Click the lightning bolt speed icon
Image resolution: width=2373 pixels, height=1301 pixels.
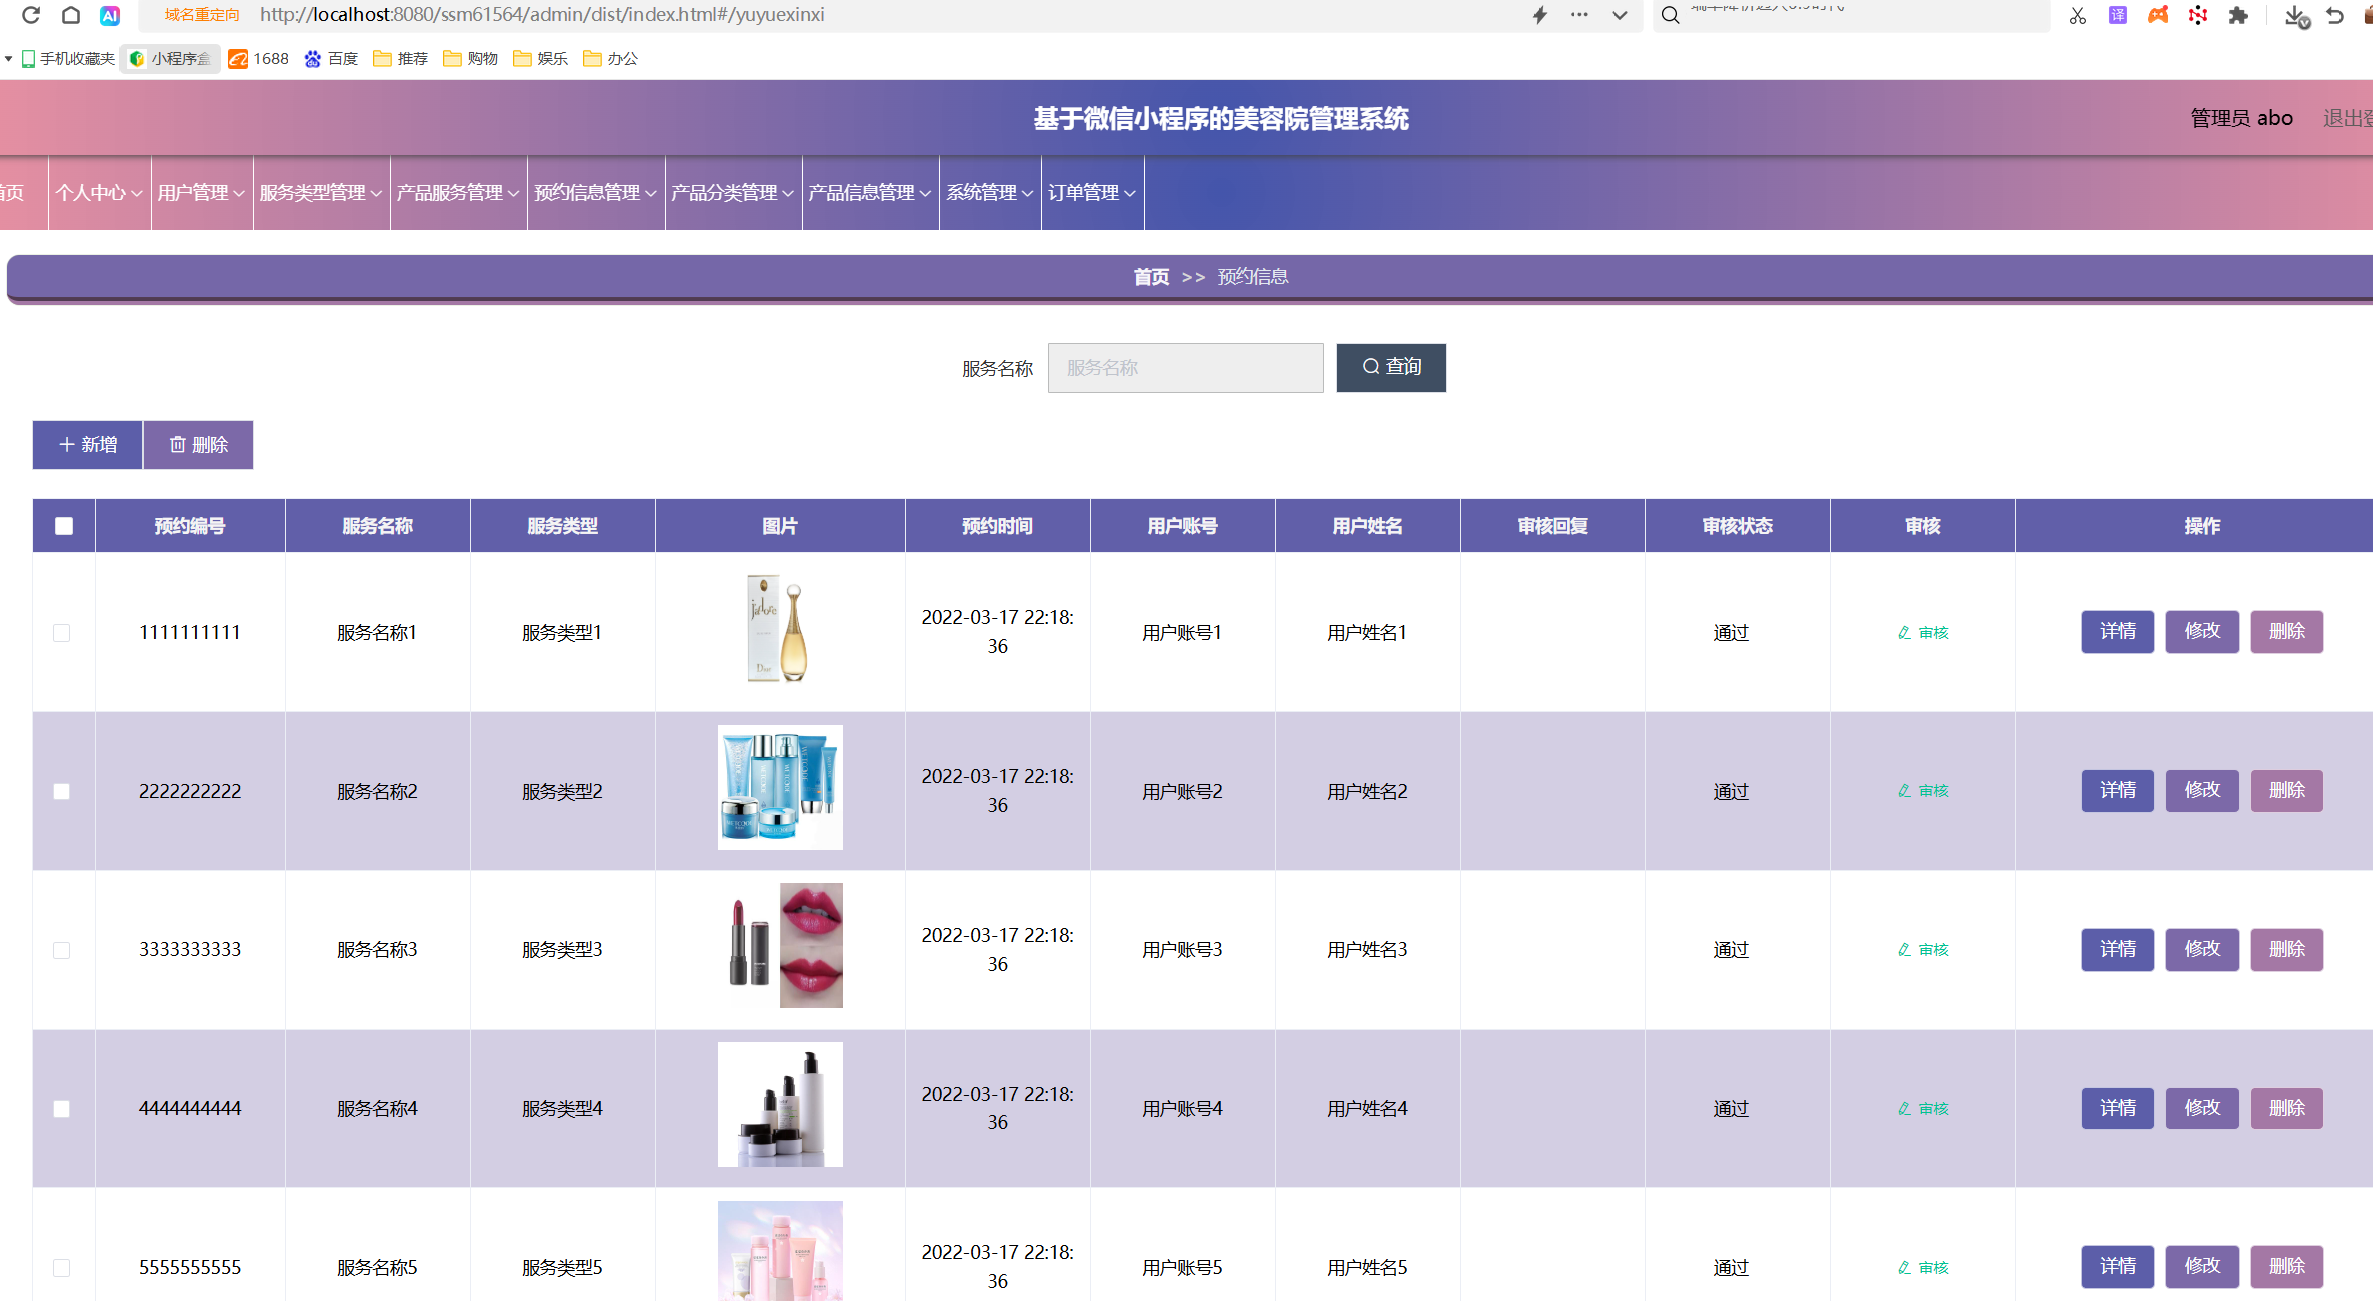[x=1540, y=15]
